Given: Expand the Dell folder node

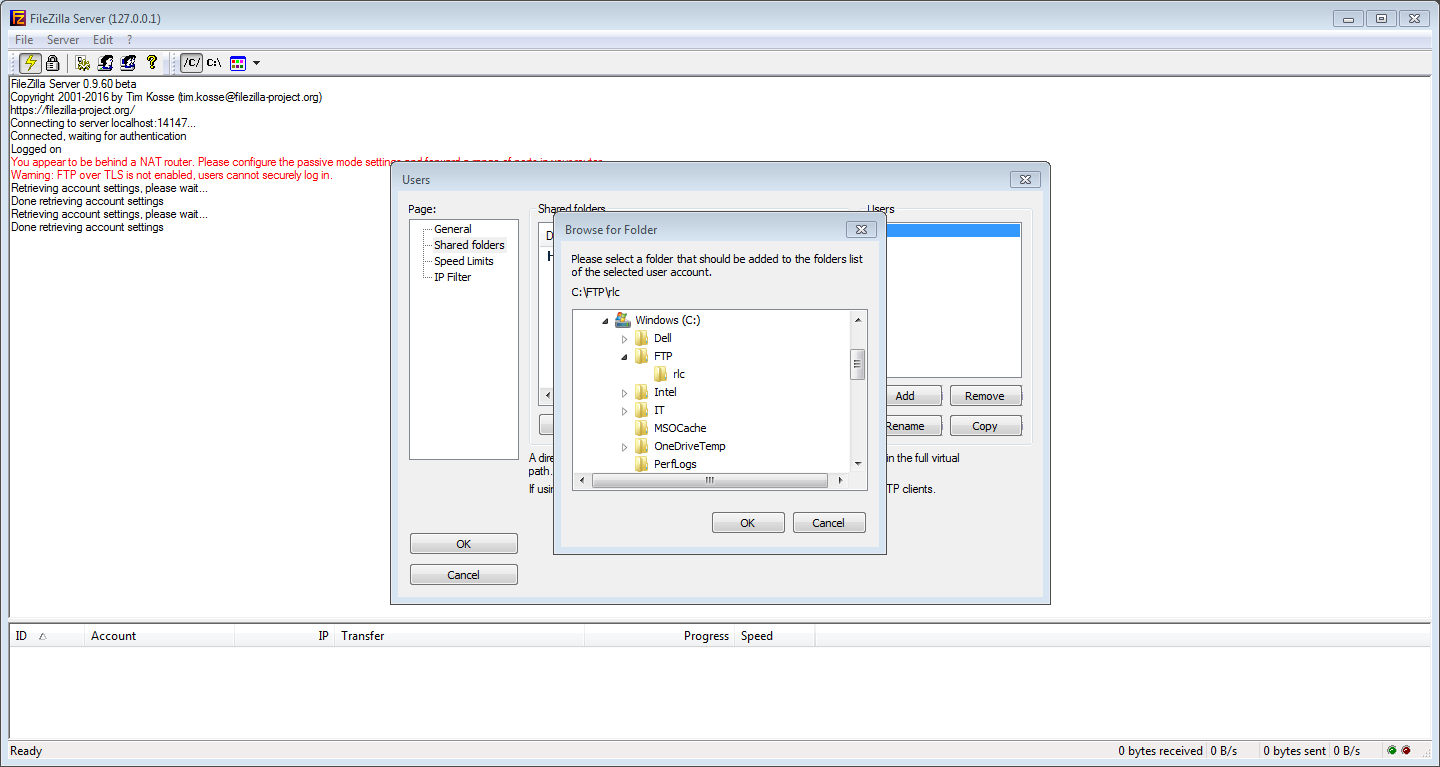Looking at the screenshot, I should [624, 339].
